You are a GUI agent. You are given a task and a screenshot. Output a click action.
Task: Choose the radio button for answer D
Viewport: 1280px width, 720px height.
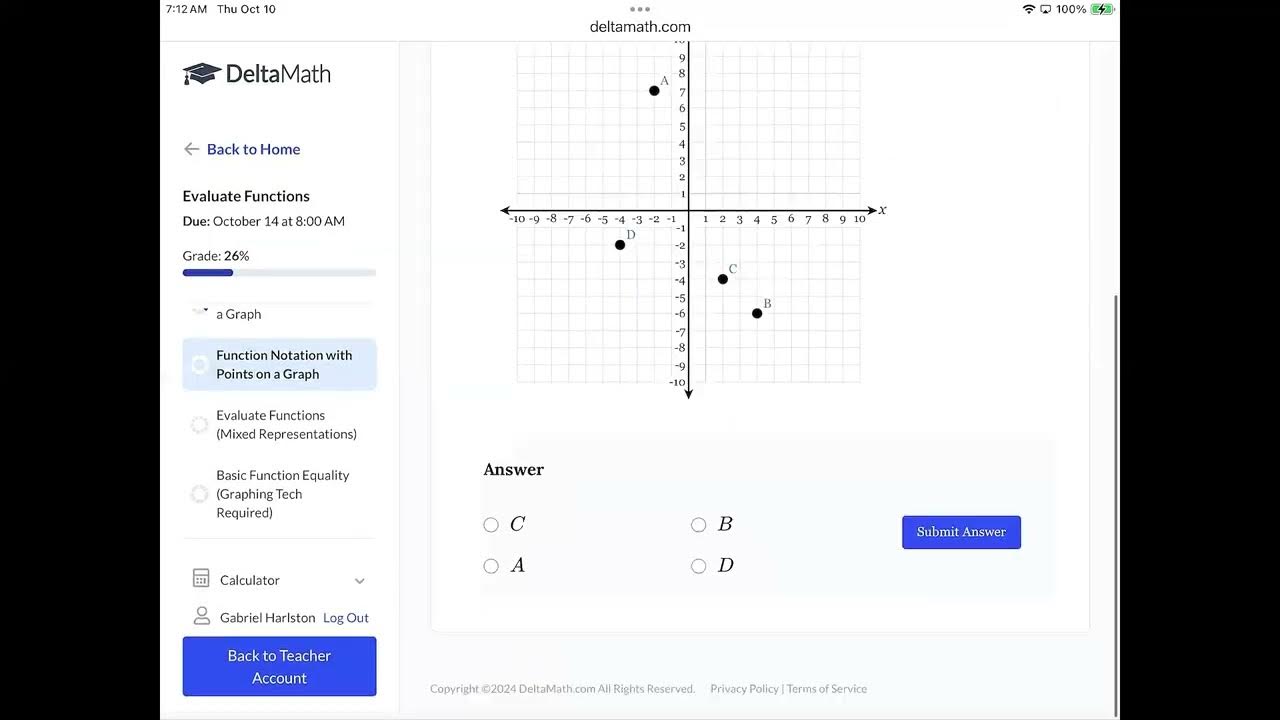coord(699,566)
